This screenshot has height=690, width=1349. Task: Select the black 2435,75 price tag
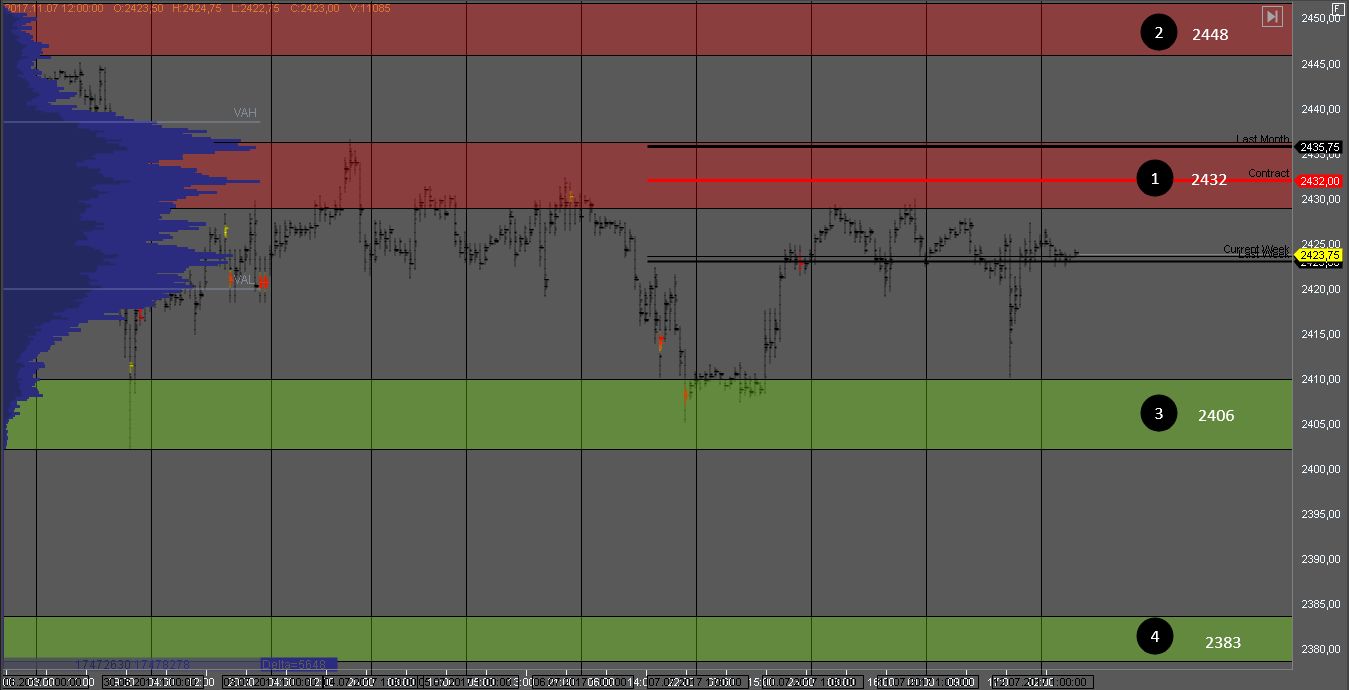point(1319,147)
